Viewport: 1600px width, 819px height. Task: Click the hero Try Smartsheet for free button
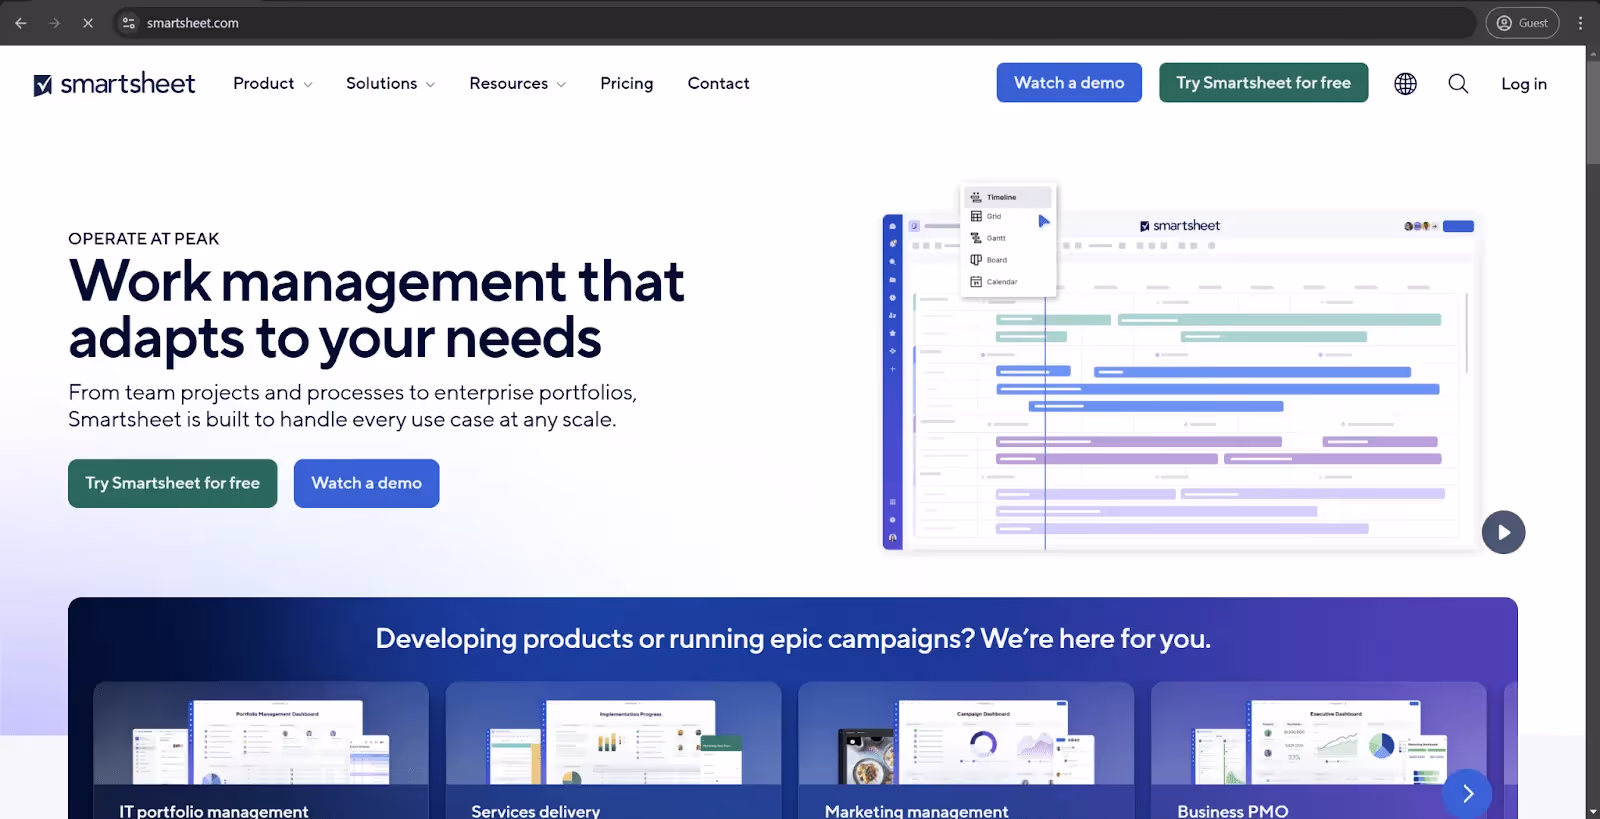pos(173,483)
